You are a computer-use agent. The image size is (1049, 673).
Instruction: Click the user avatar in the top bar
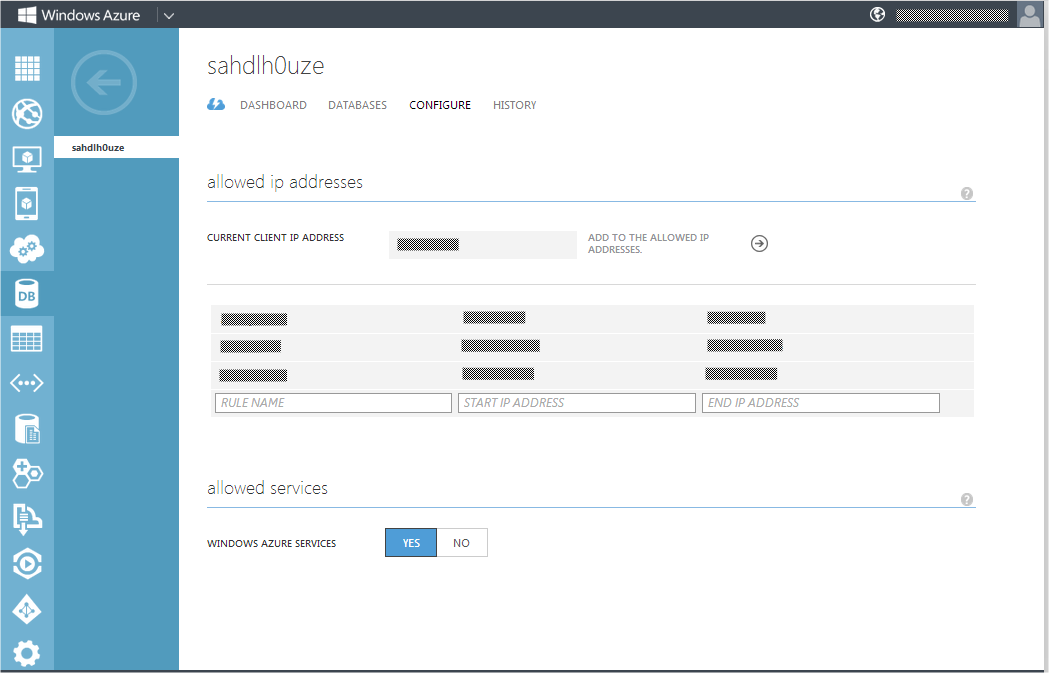[x=1029, y=14]
